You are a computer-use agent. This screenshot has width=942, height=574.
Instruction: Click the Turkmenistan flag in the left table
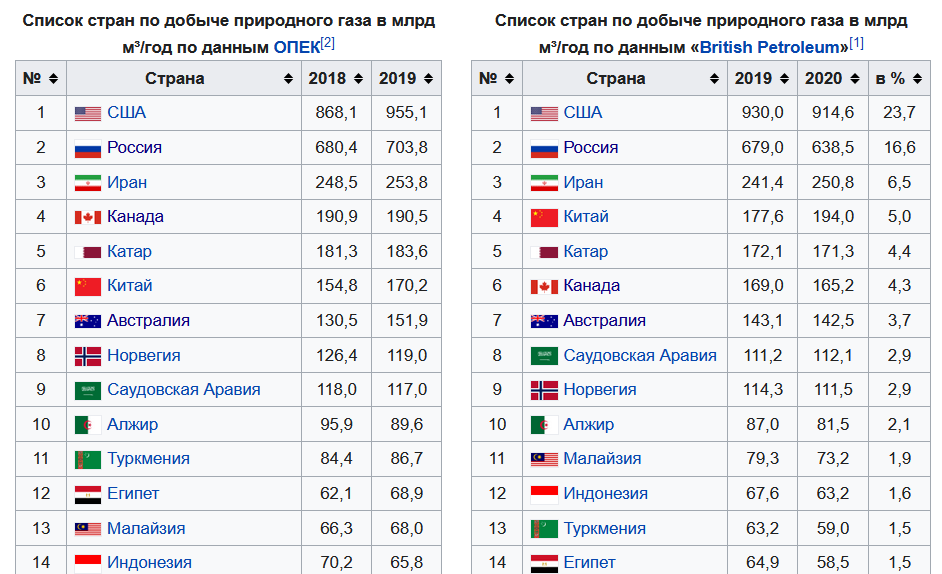click(x=88, y=460)
